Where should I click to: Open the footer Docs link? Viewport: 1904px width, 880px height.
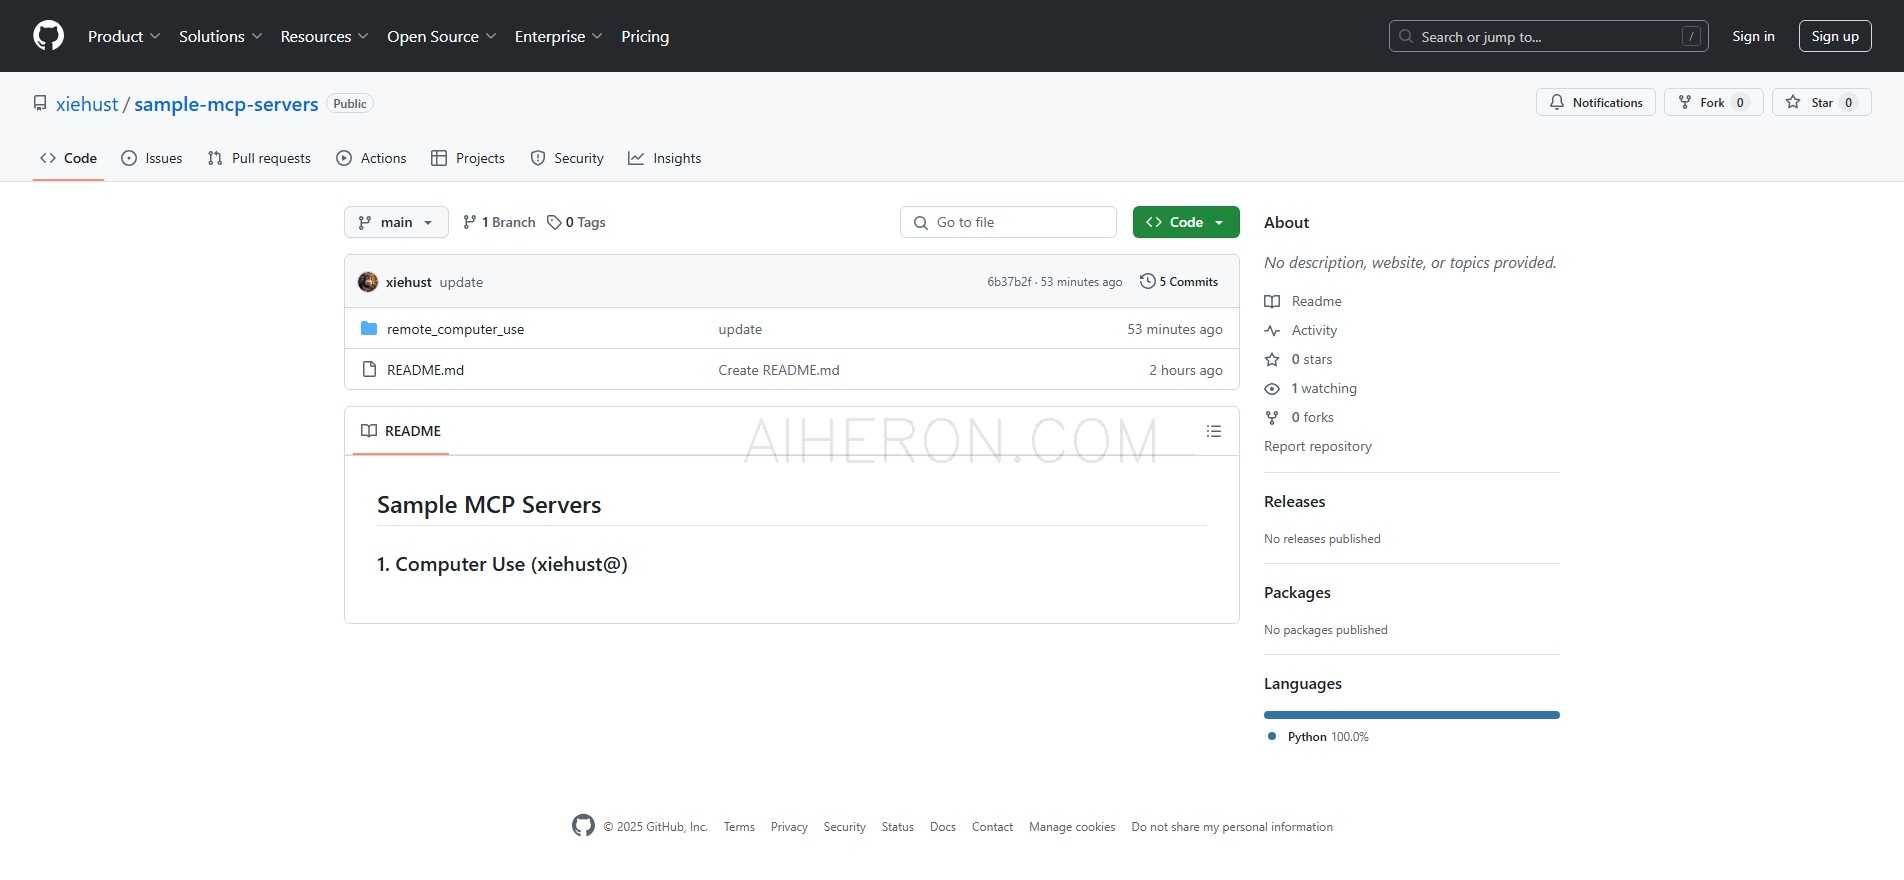(x=943, y=827)
